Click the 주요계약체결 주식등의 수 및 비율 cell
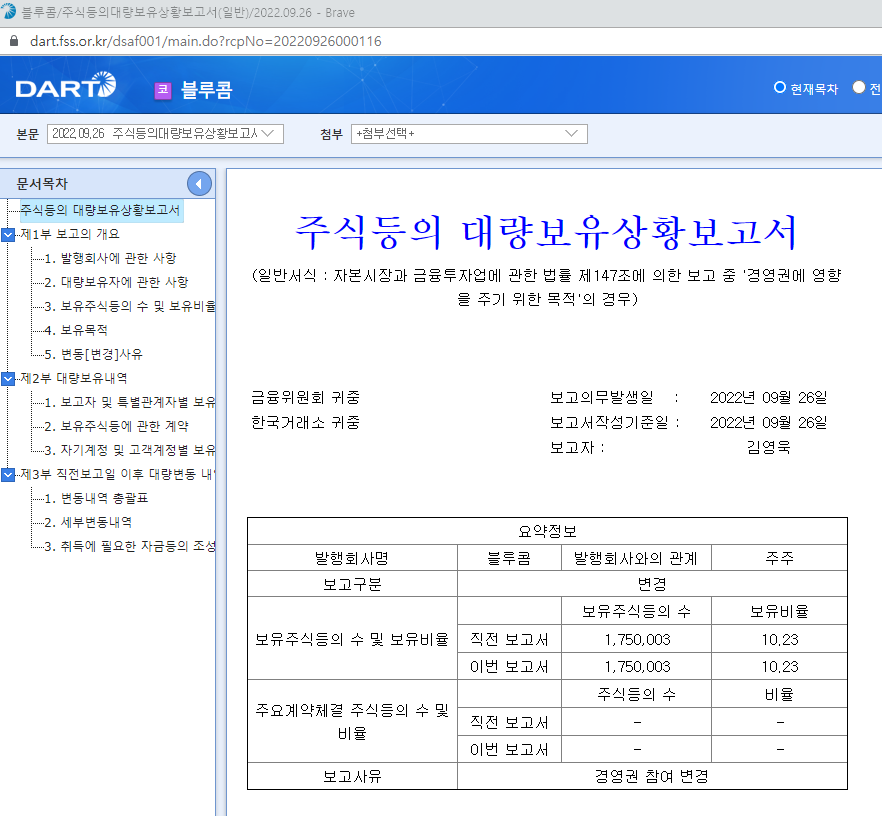Viewport: 882px width, 816px height. click(x=353, y=722)
